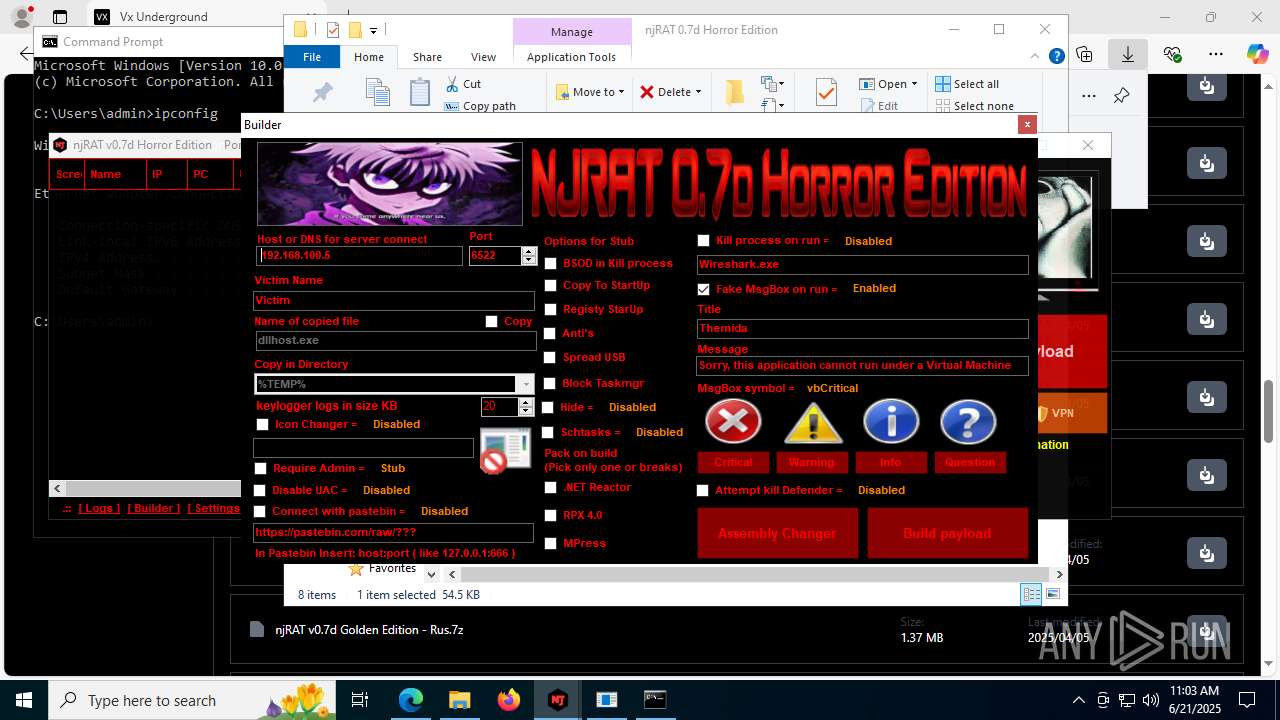1280x720 pixels.
Task: Open Edge Downloads toolbar icon
Action: (x=1128, y=54)
